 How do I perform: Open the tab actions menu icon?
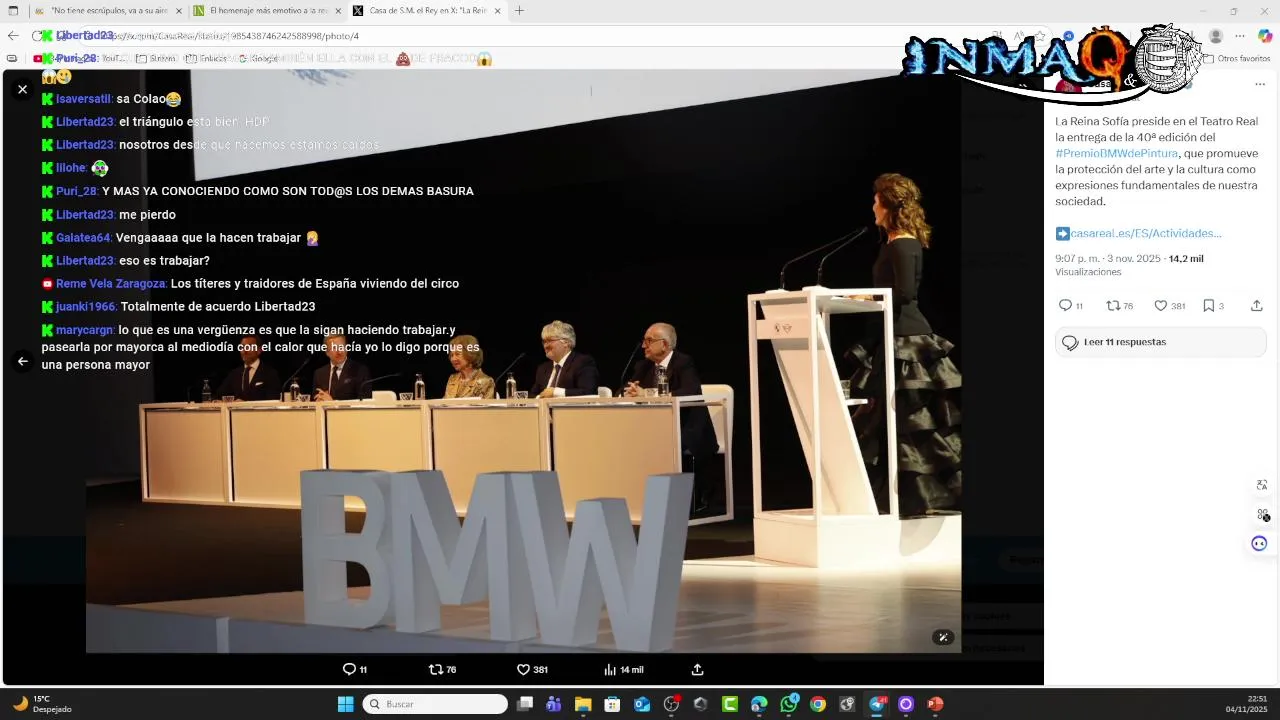point(13,10)
